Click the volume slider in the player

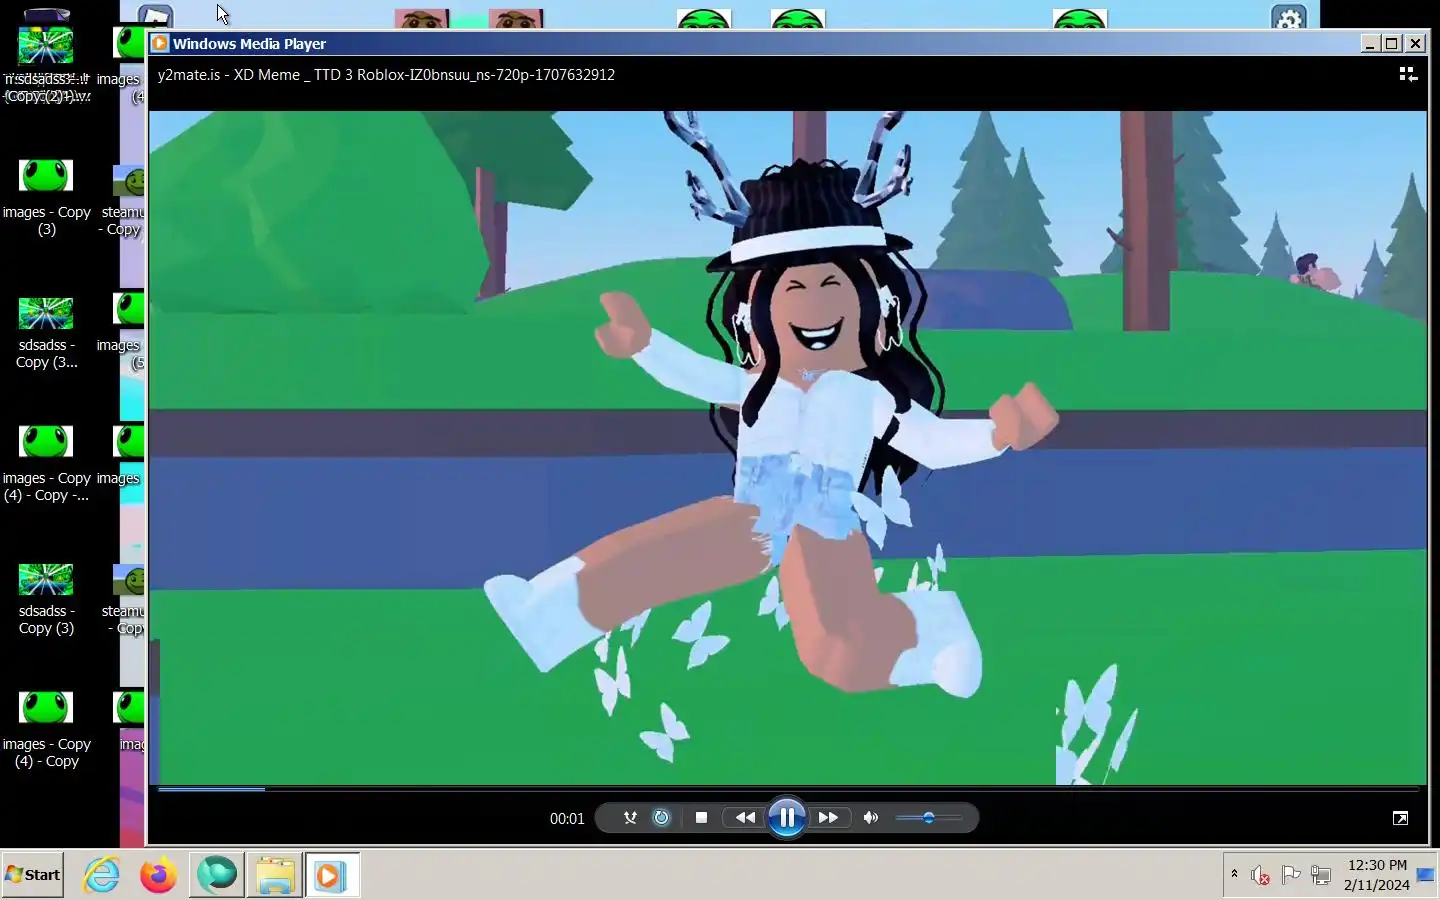929,818
